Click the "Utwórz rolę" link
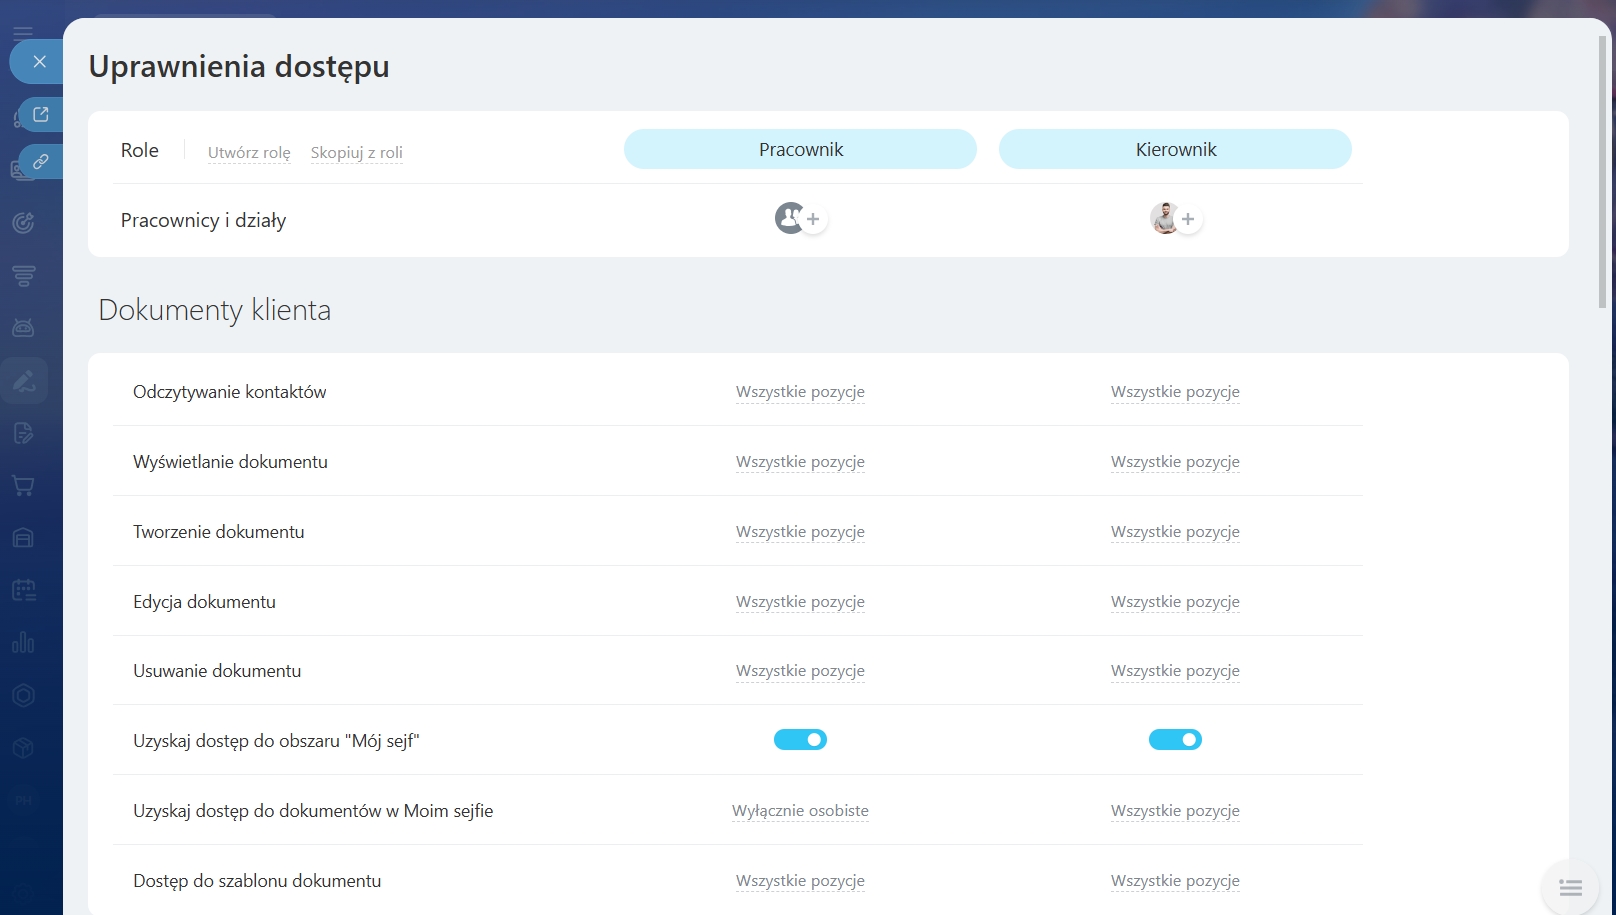 (x=249, y=153)
